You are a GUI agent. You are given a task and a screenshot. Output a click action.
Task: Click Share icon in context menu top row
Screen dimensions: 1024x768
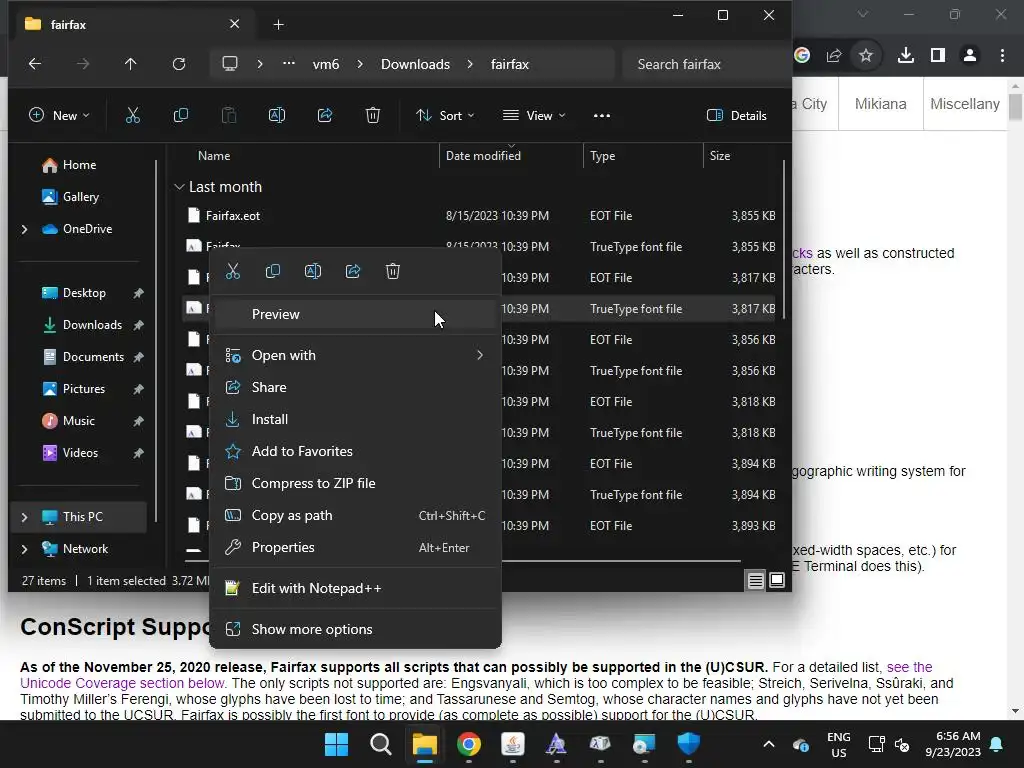353,271
